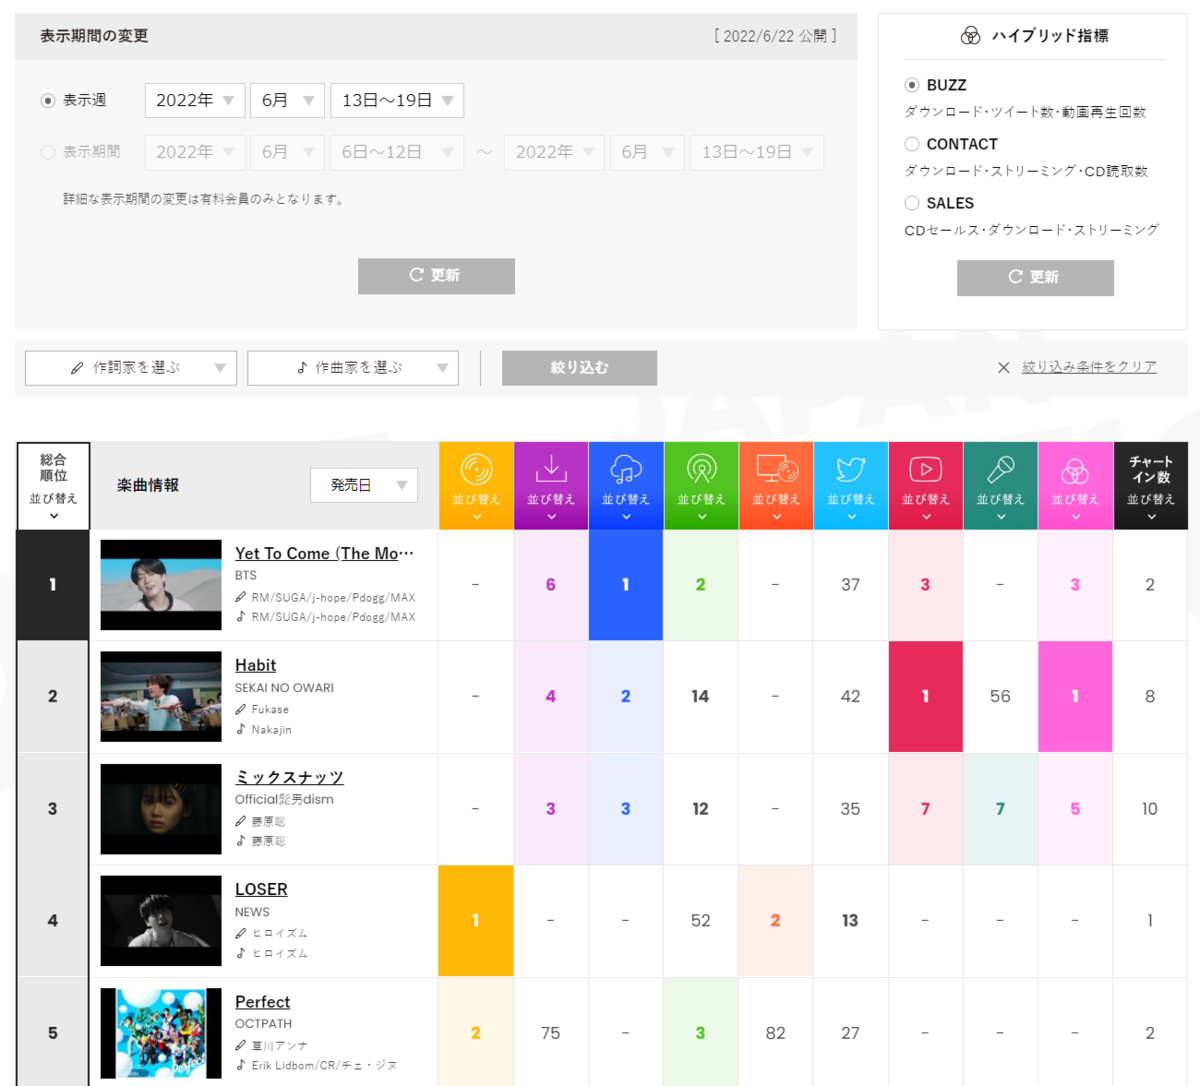Viewport: 1200px width, 1086px height.
Task: Select the SALES radio option
Action: [x=911, y=203]
